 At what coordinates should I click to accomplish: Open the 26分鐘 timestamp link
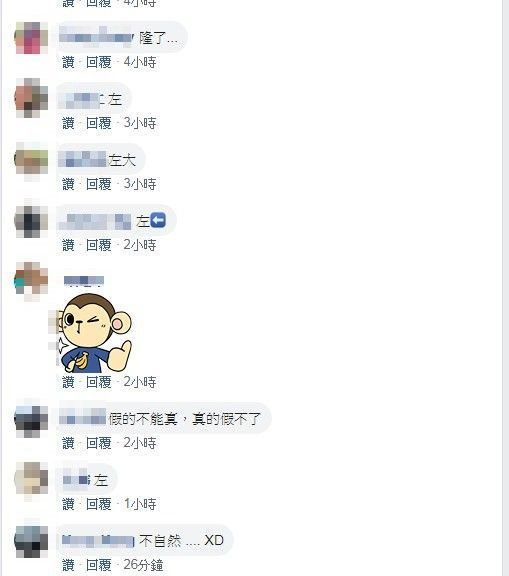(143, 565)
